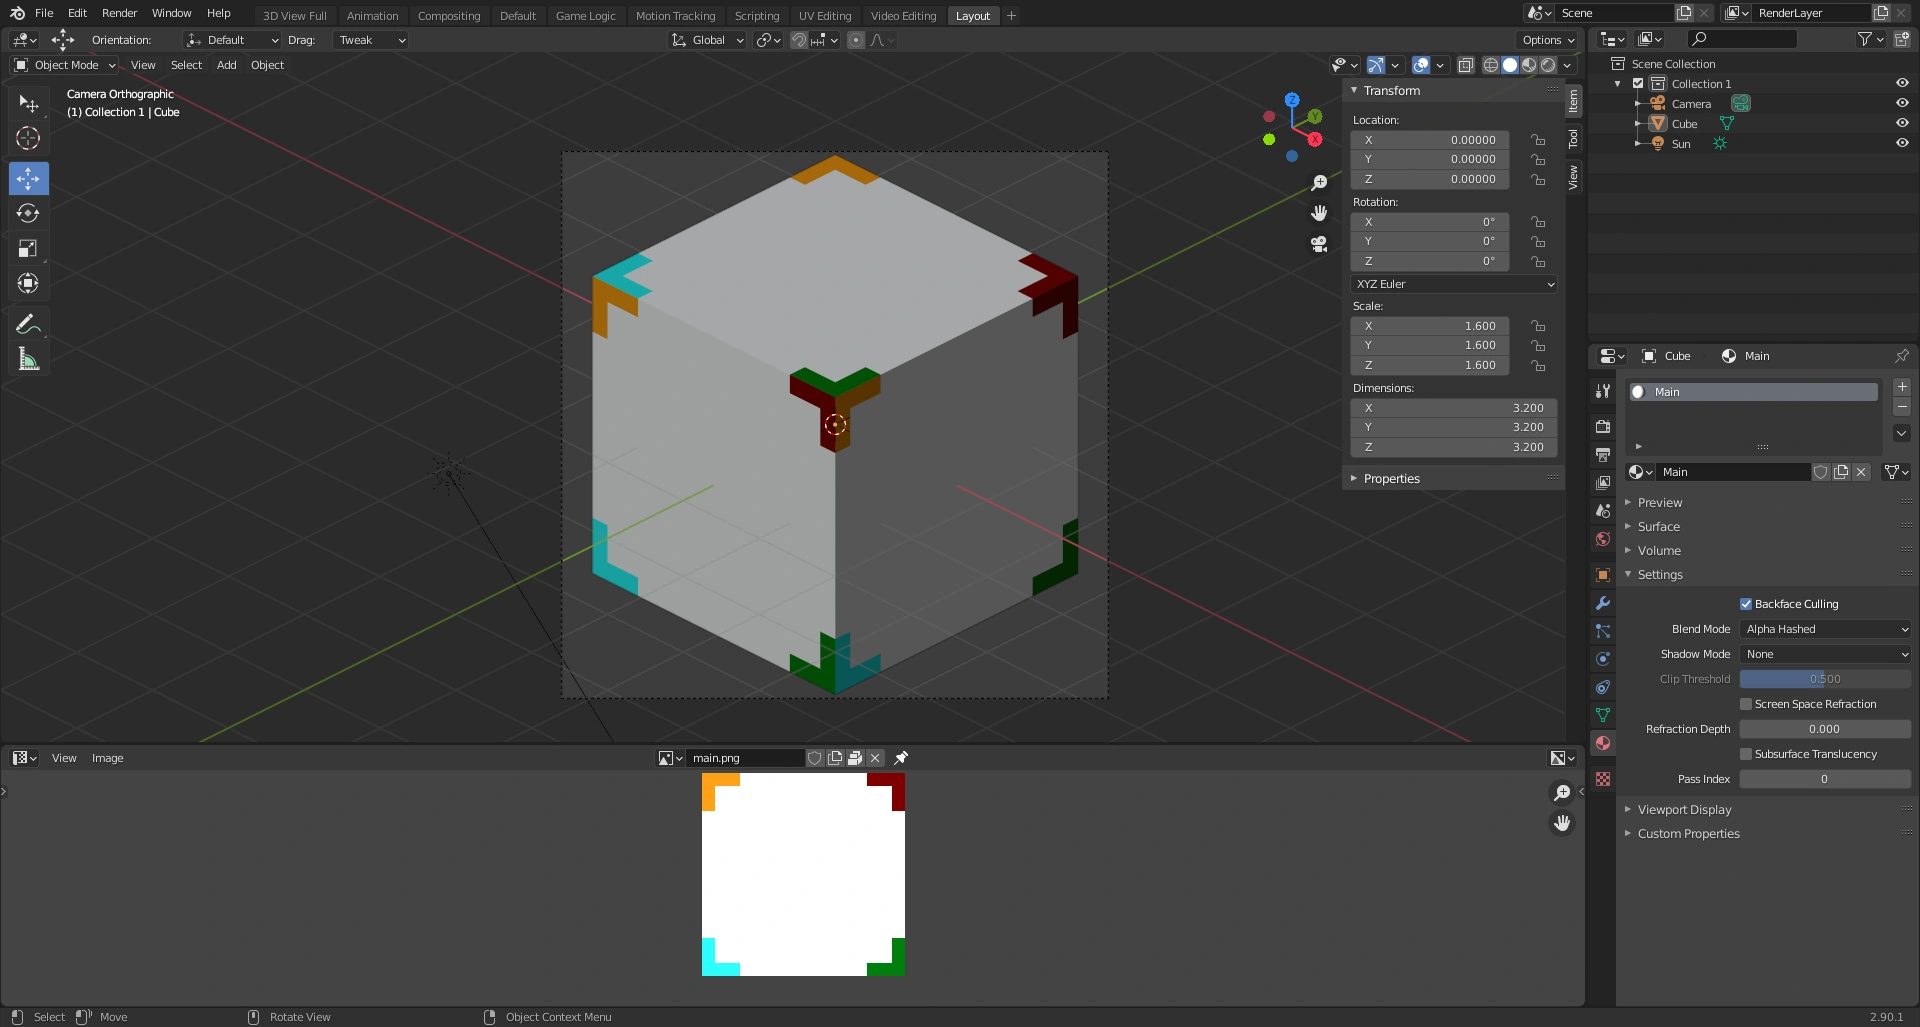Open the Material properties tab
Image resolution: width=1920 pixels, height=1027 pixels.
coord(1603,743)
